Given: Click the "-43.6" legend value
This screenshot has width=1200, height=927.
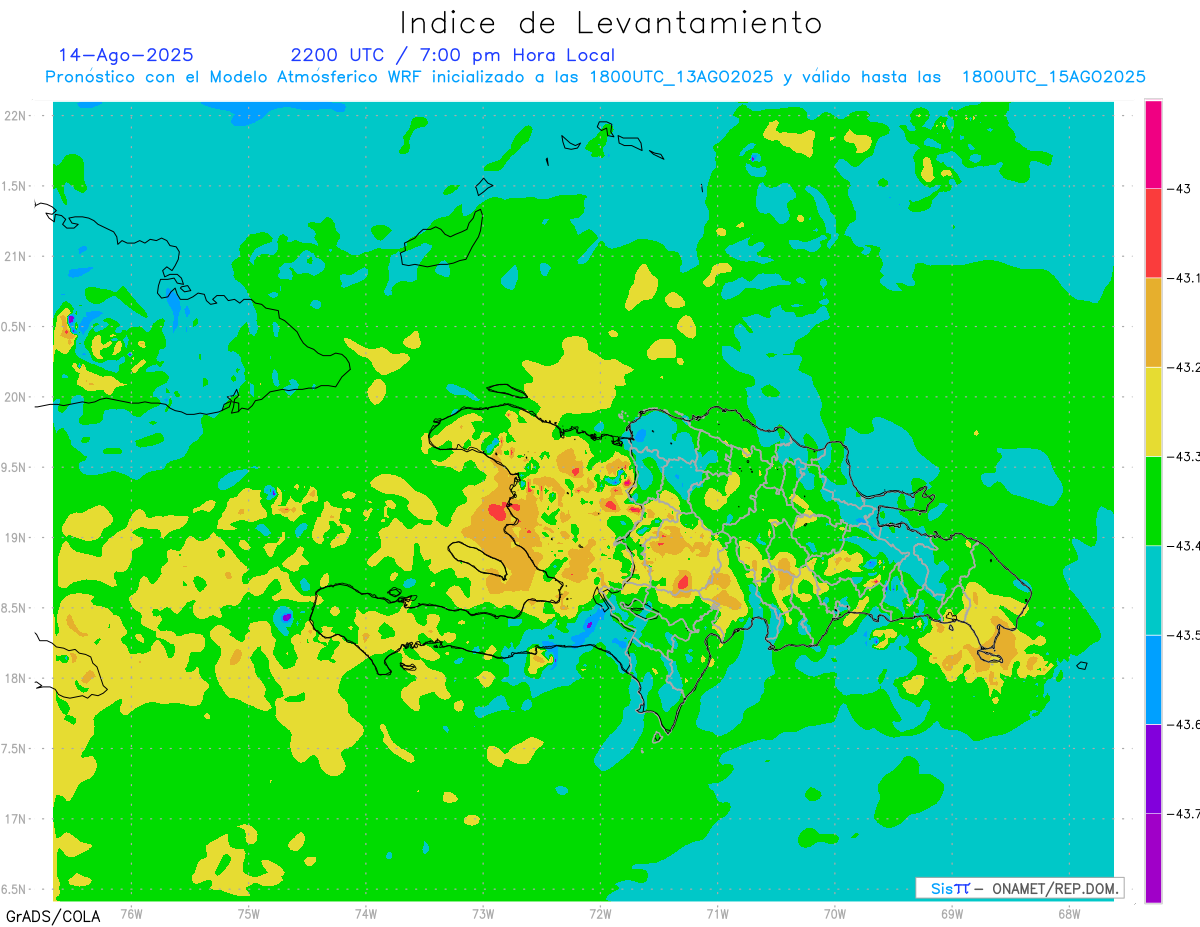Looking at the screenshot, I should tap(1183, 724).
